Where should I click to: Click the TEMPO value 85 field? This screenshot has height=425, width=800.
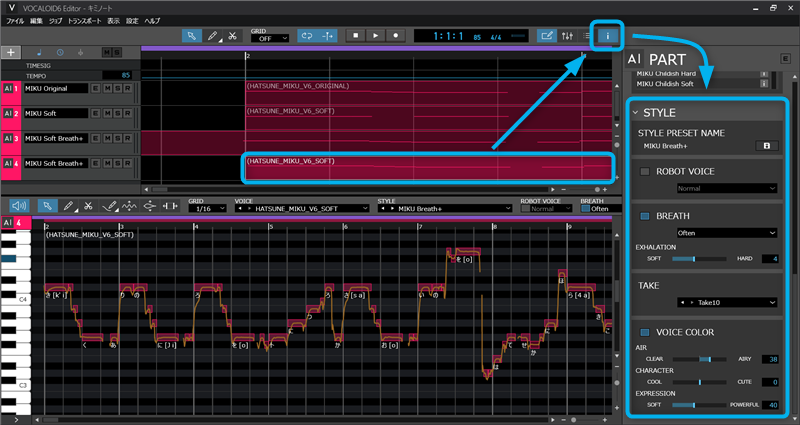(117, 76)
